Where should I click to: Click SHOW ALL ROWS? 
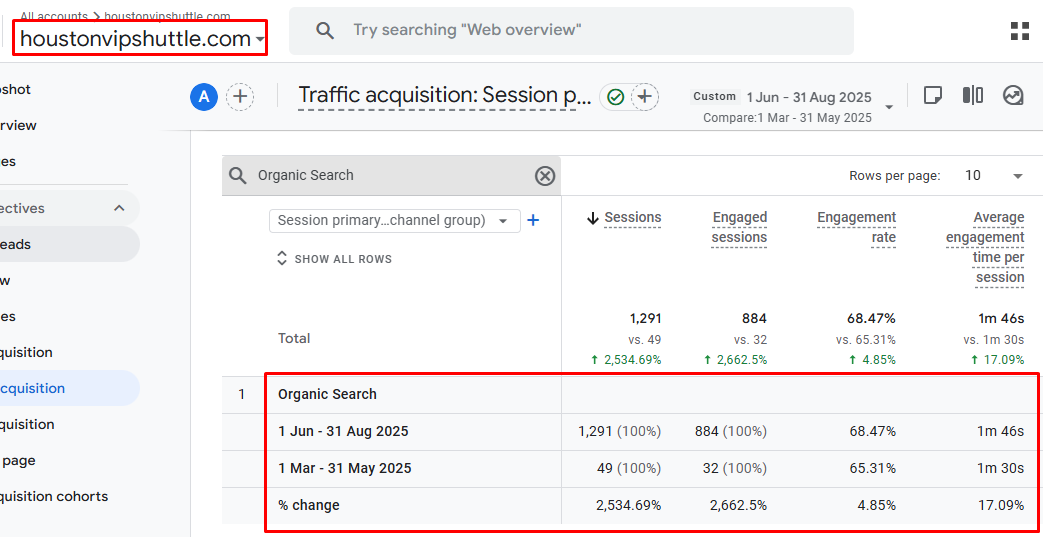point(334,259)
